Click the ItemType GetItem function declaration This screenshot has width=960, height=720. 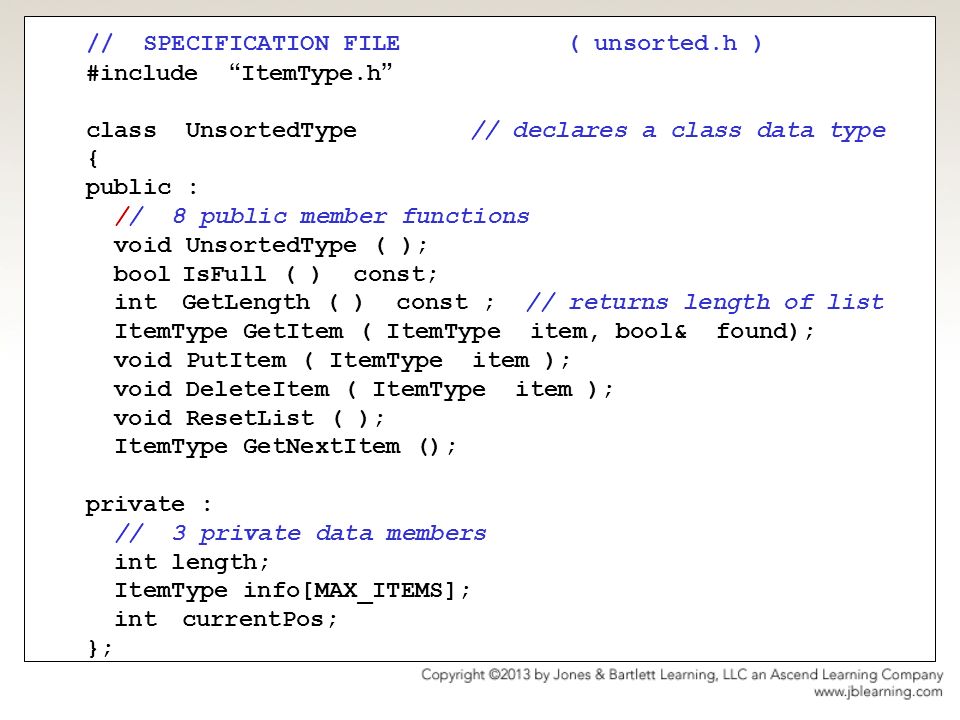464,332
